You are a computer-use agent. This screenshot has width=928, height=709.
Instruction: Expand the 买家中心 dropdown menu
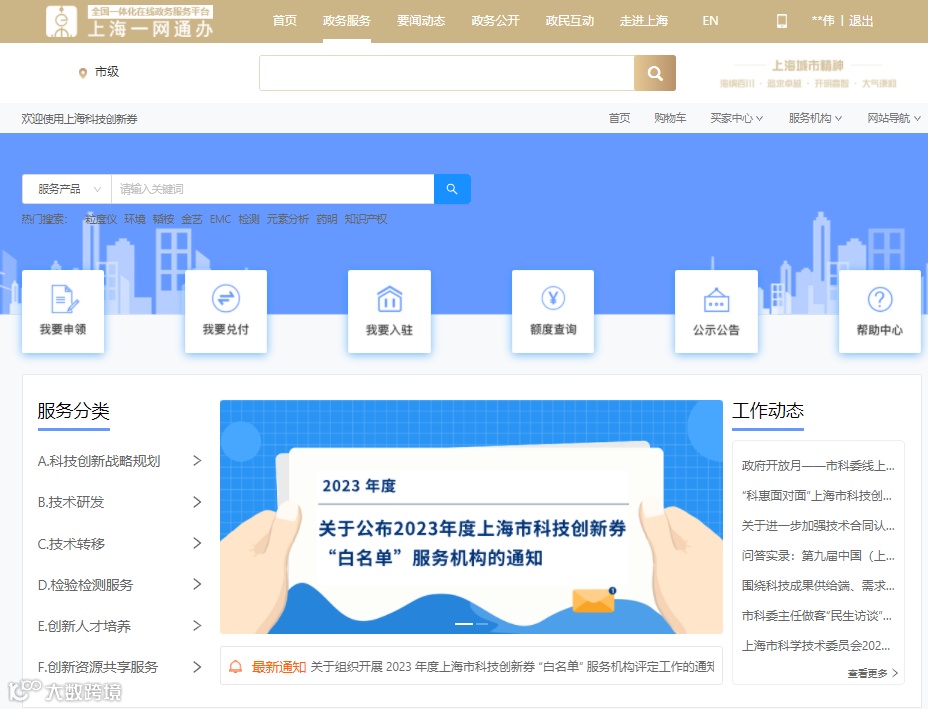click(736, 118)
